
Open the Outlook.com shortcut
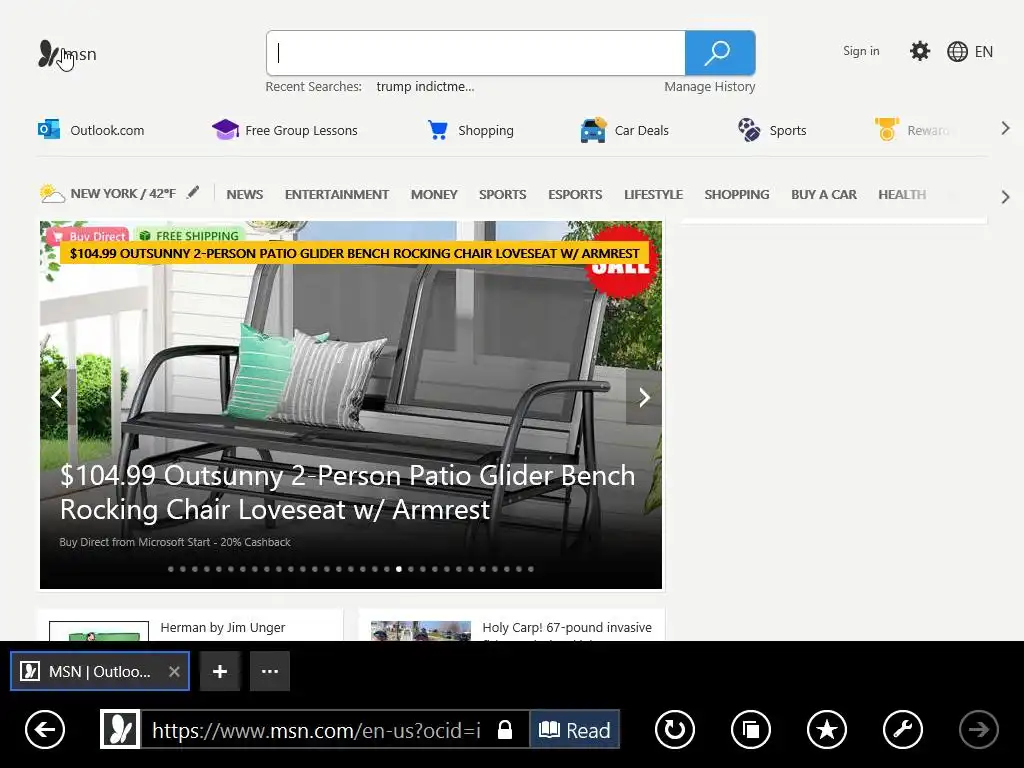(x=91, y=130)
